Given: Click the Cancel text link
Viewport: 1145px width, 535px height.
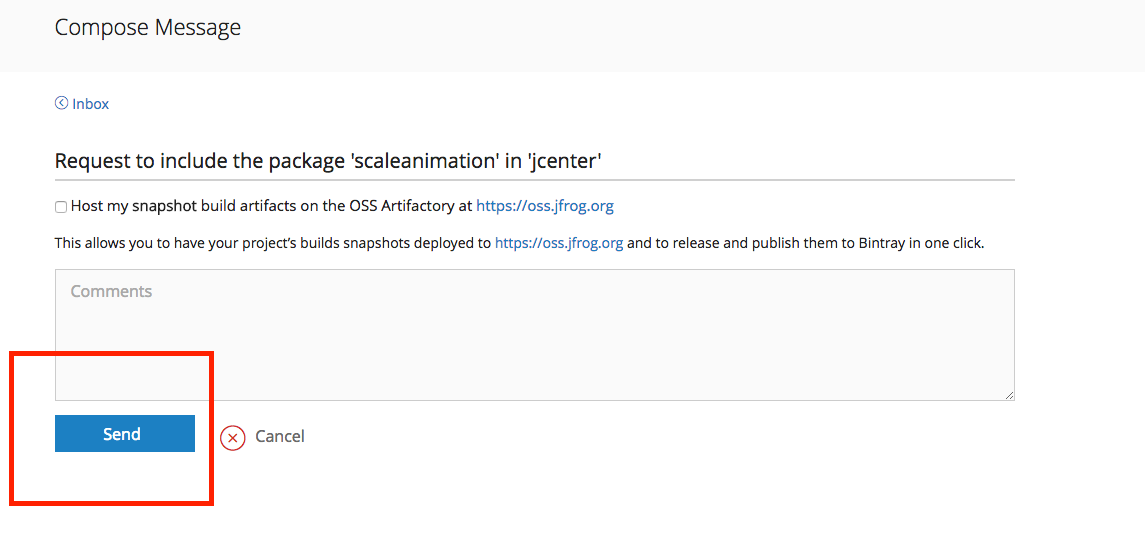Looking at the screenshot, I should (280, 436).
